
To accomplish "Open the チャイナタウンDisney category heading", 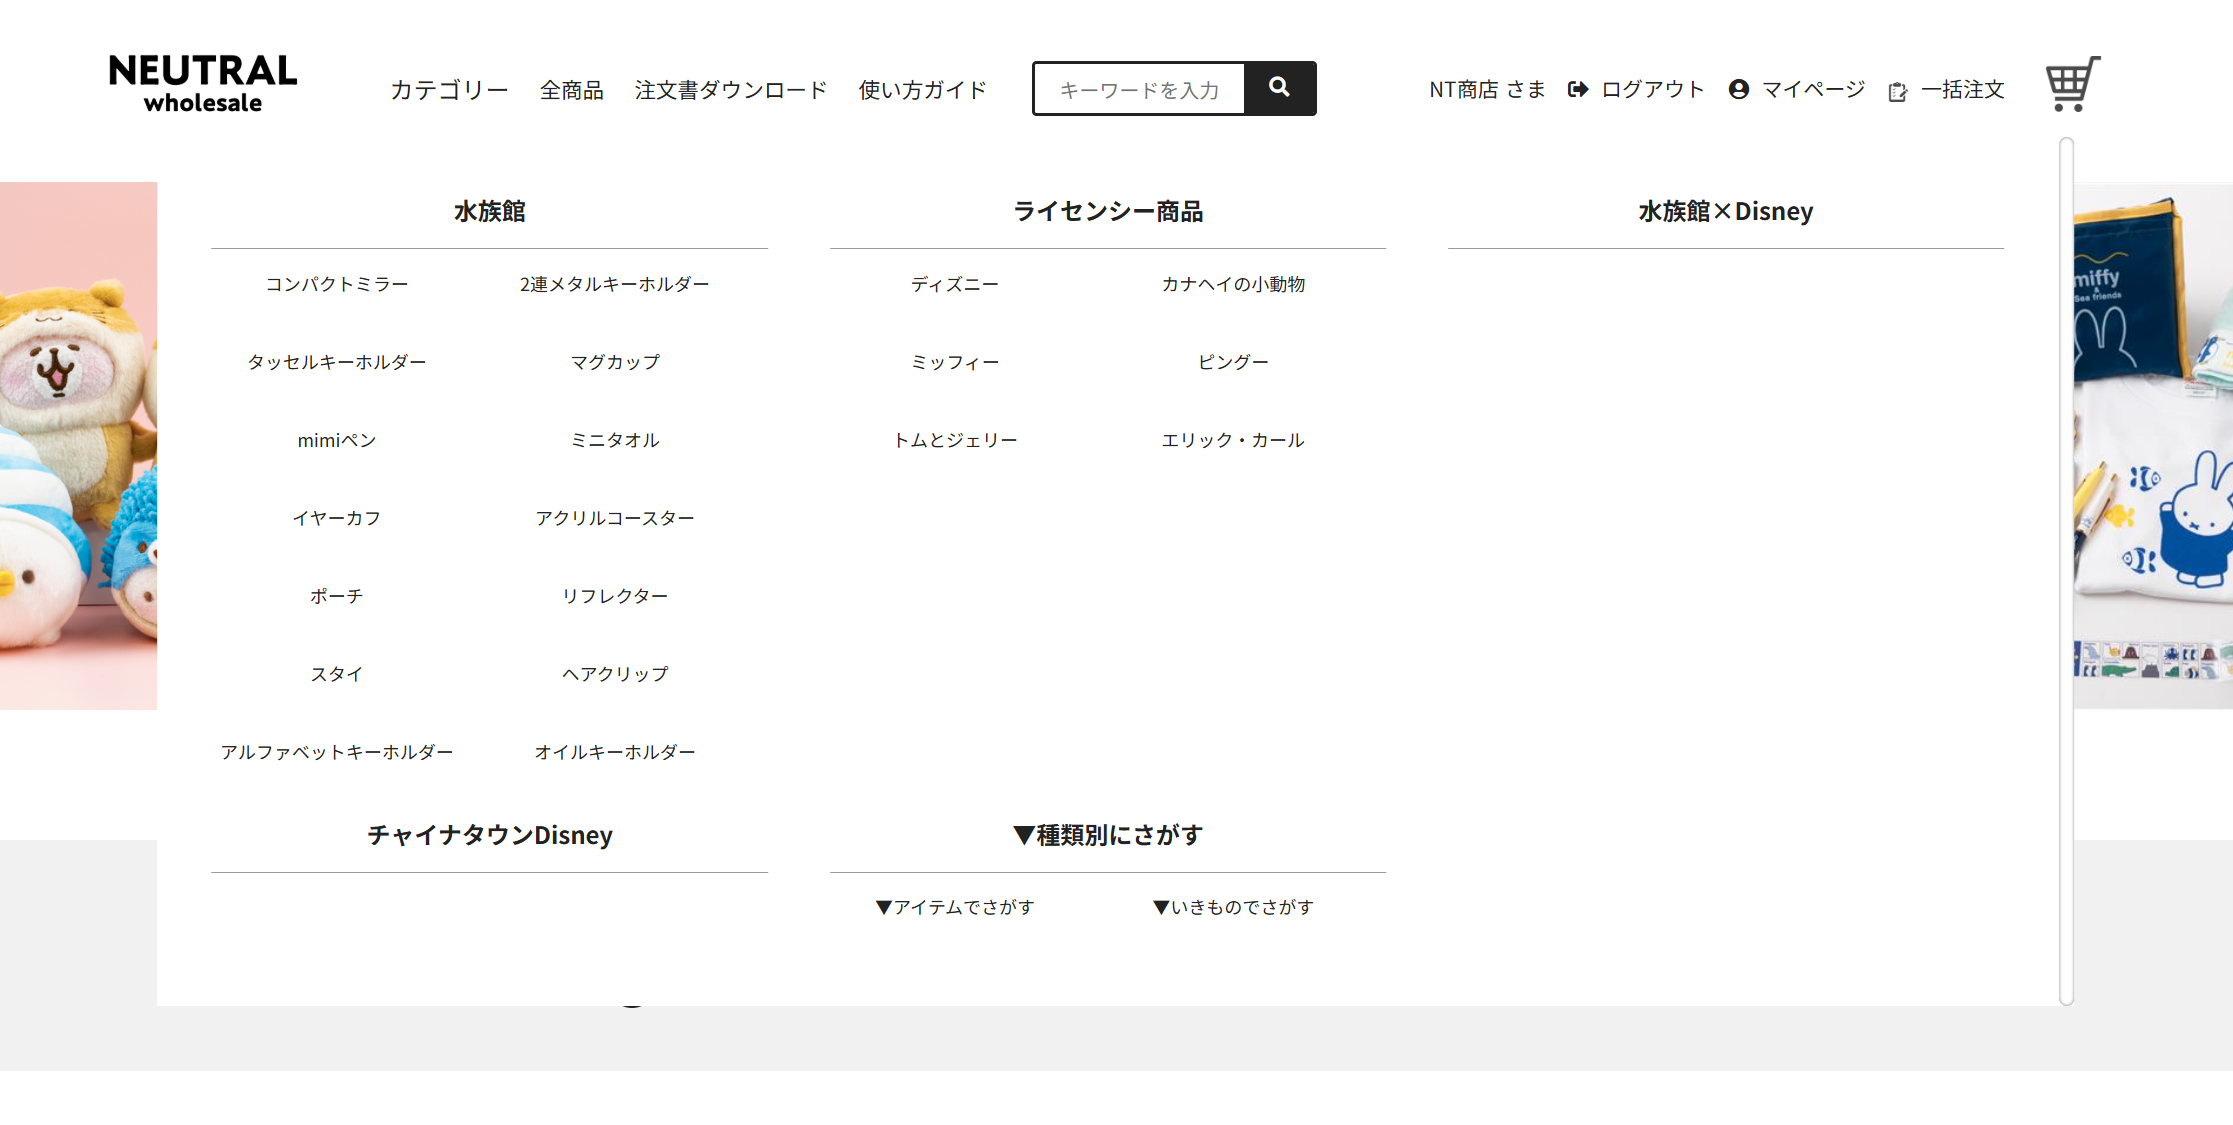I will tap(489, 835).
